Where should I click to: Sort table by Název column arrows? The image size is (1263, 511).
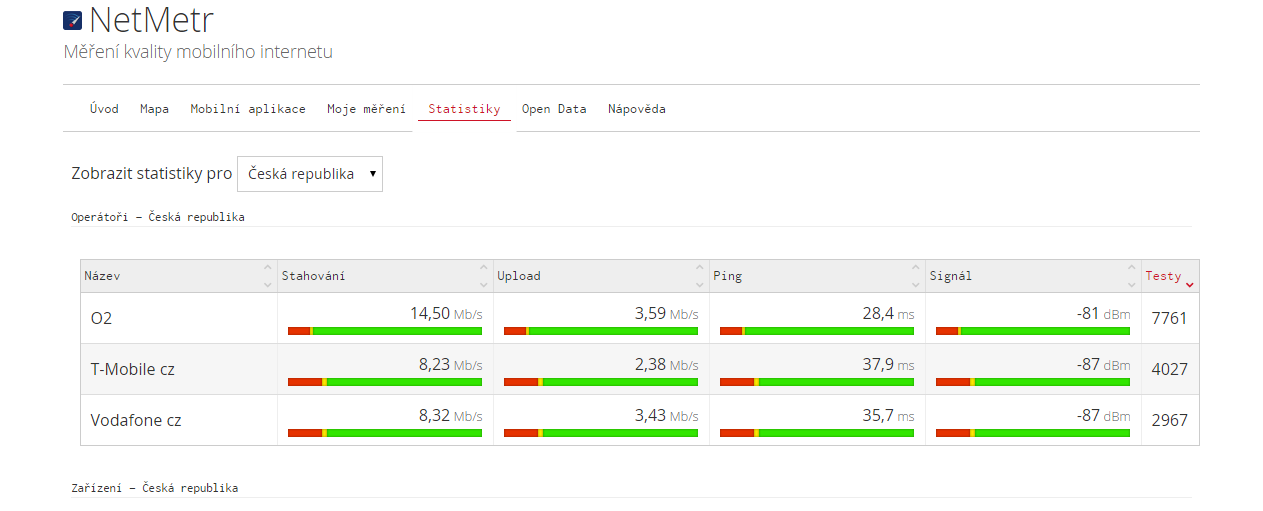[267, 276]
